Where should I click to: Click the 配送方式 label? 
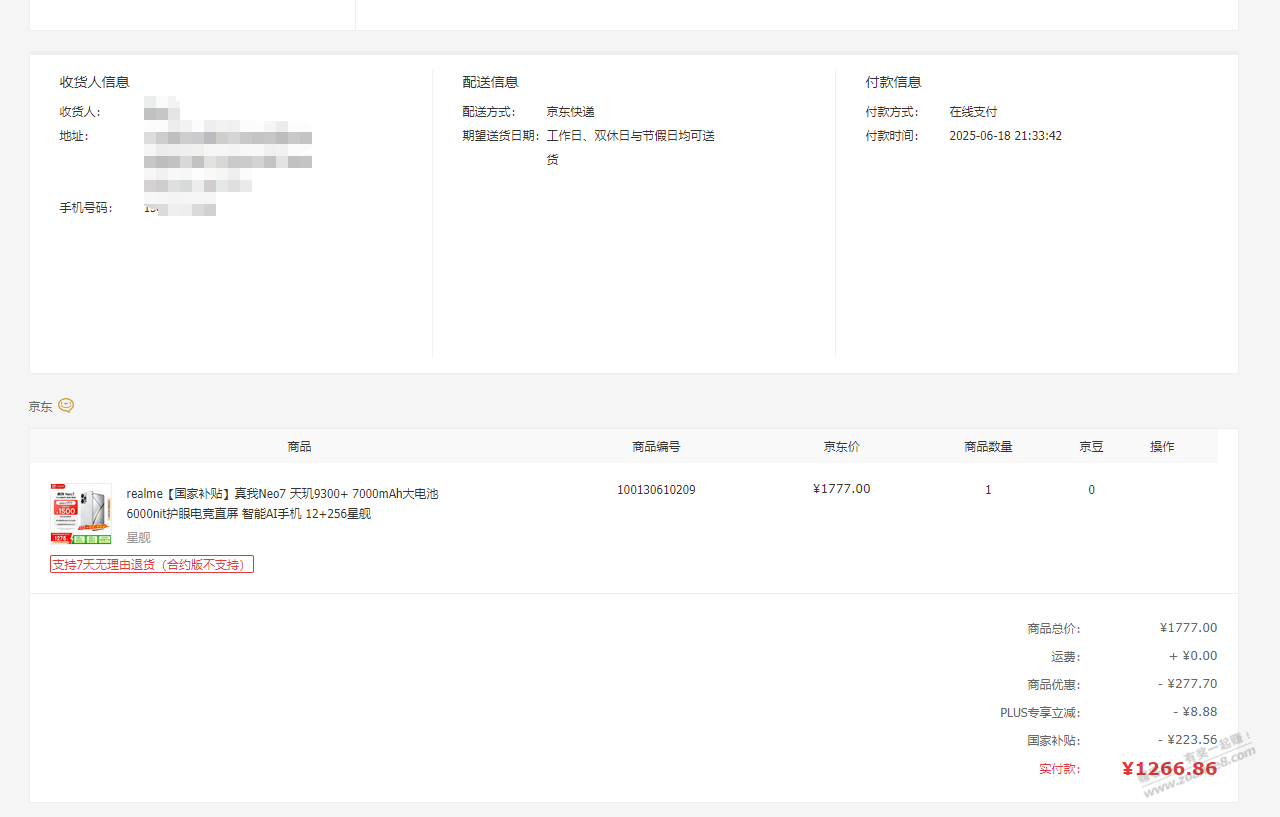(489, 112)
